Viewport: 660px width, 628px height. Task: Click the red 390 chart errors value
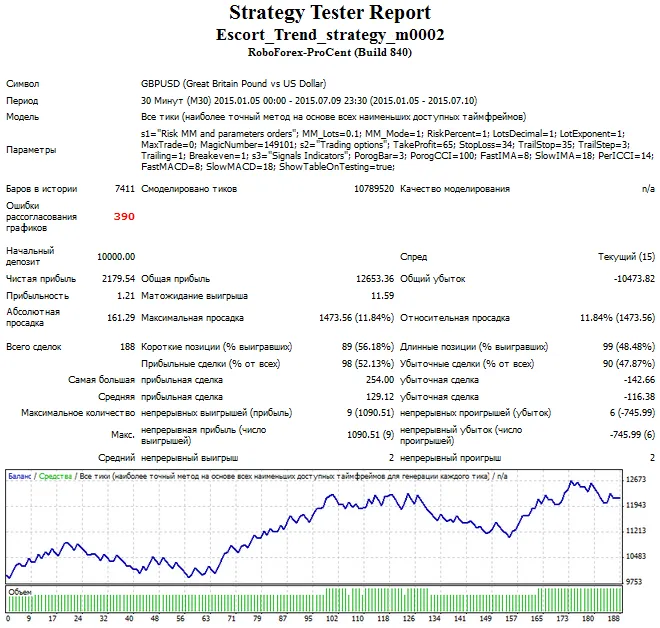[x=124, y=216]
